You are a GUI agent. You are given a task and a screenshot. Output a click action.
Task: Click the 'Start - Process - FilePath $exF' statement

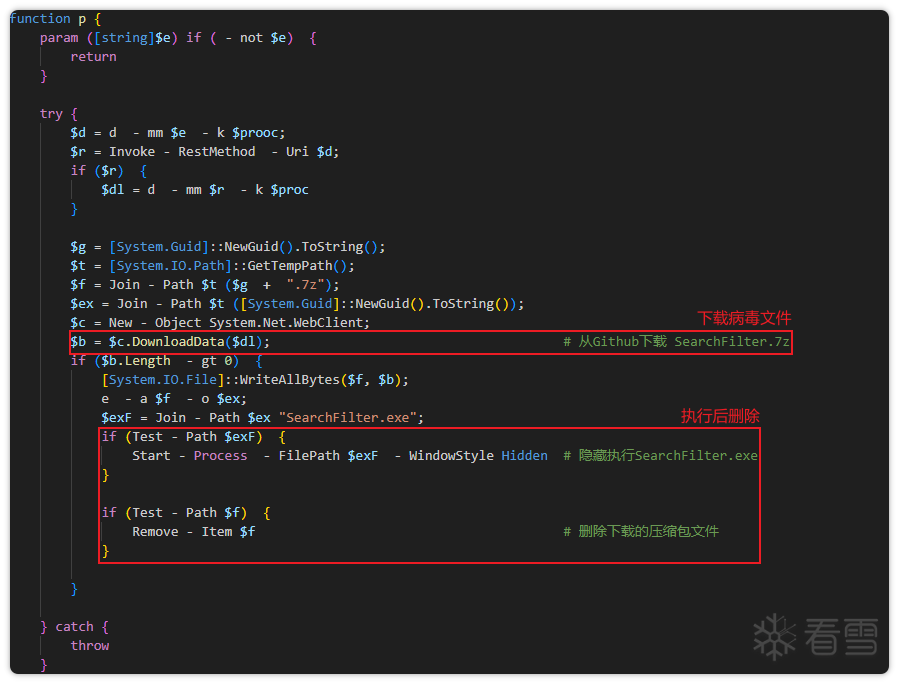tap(255, 456)
